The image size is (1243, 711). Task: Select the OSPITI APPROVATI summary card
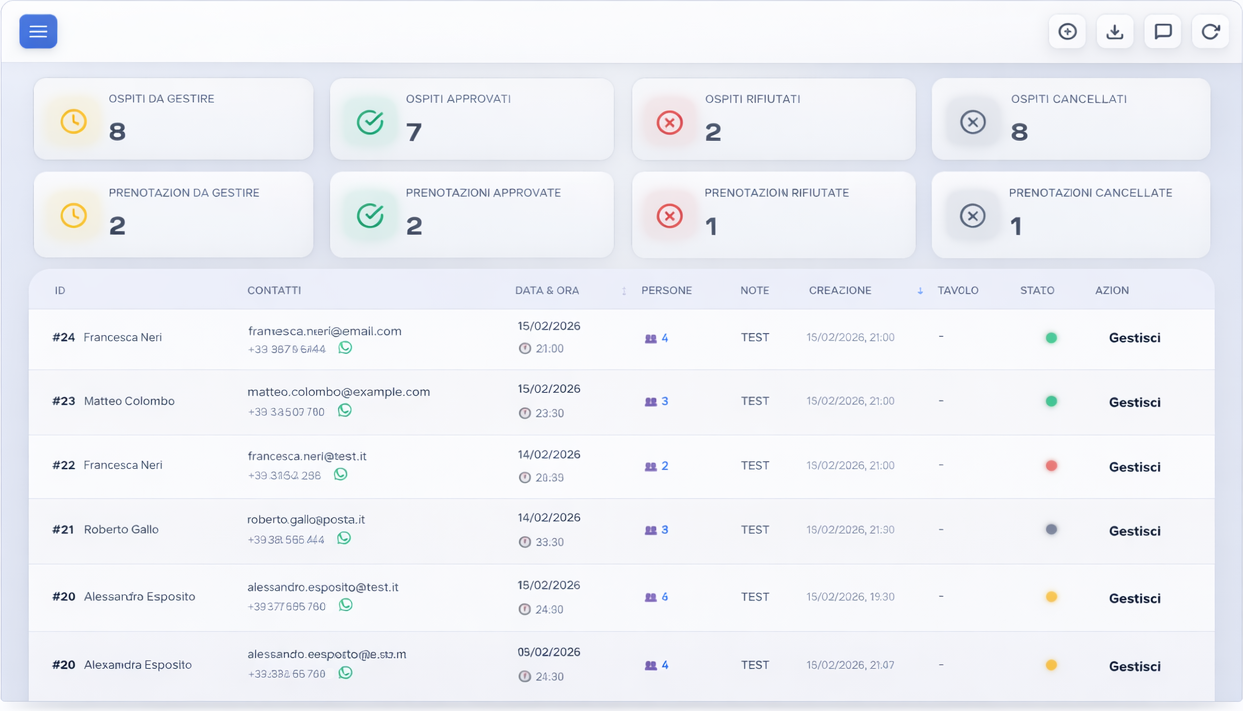coord(471,121)
